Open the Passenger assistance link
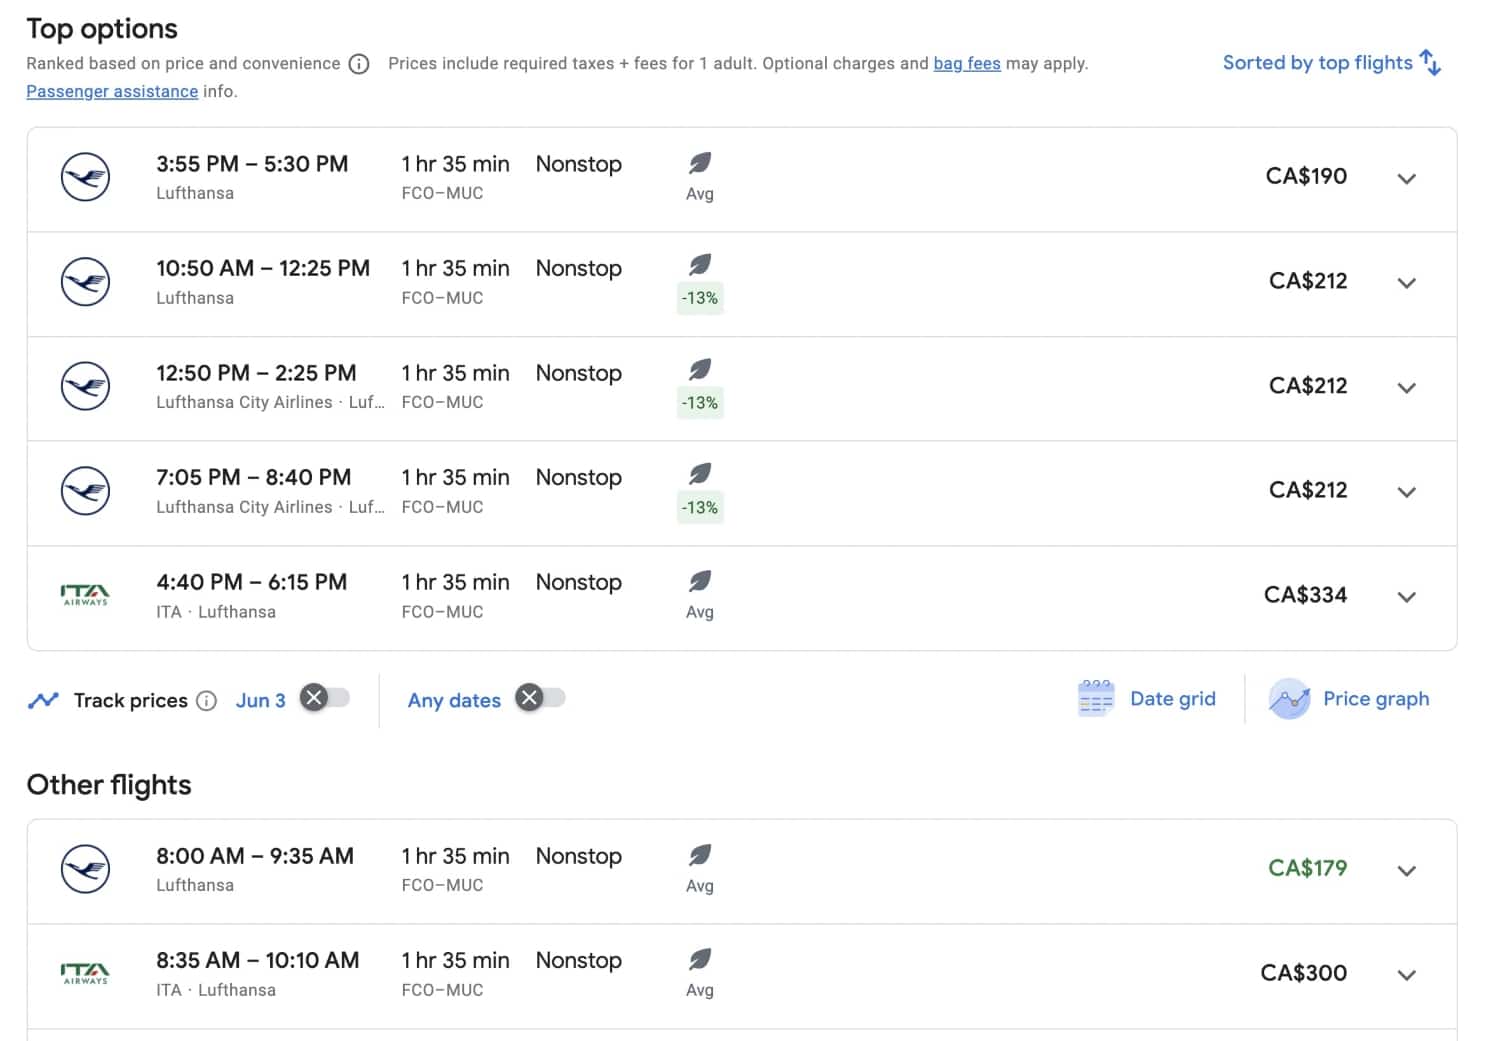1500x1041 pixels. click(x=112, y=92)
